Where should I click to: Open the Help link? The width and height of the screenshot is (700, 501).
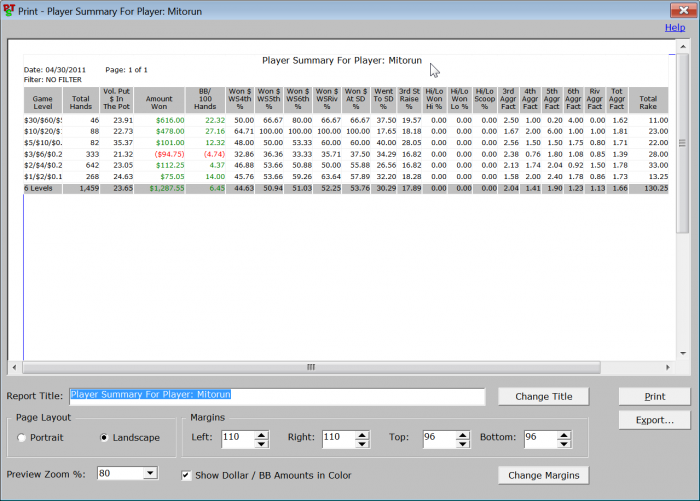click(x=675, y=27)
